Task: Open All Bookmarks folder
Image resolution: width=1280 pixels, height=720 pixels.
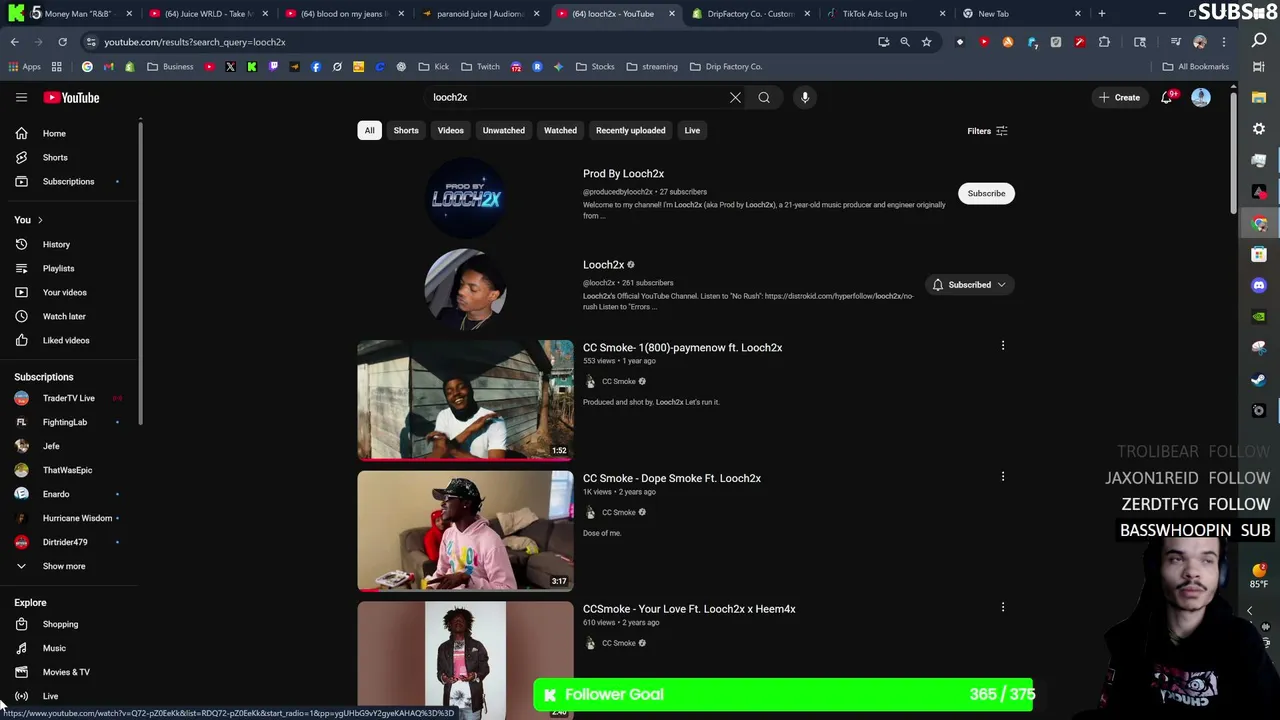Action: coord(1195,67)
